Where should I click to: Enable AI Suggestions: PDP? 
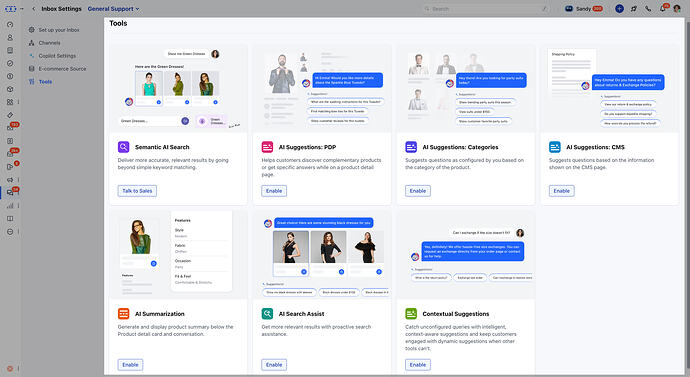[274, 191]
